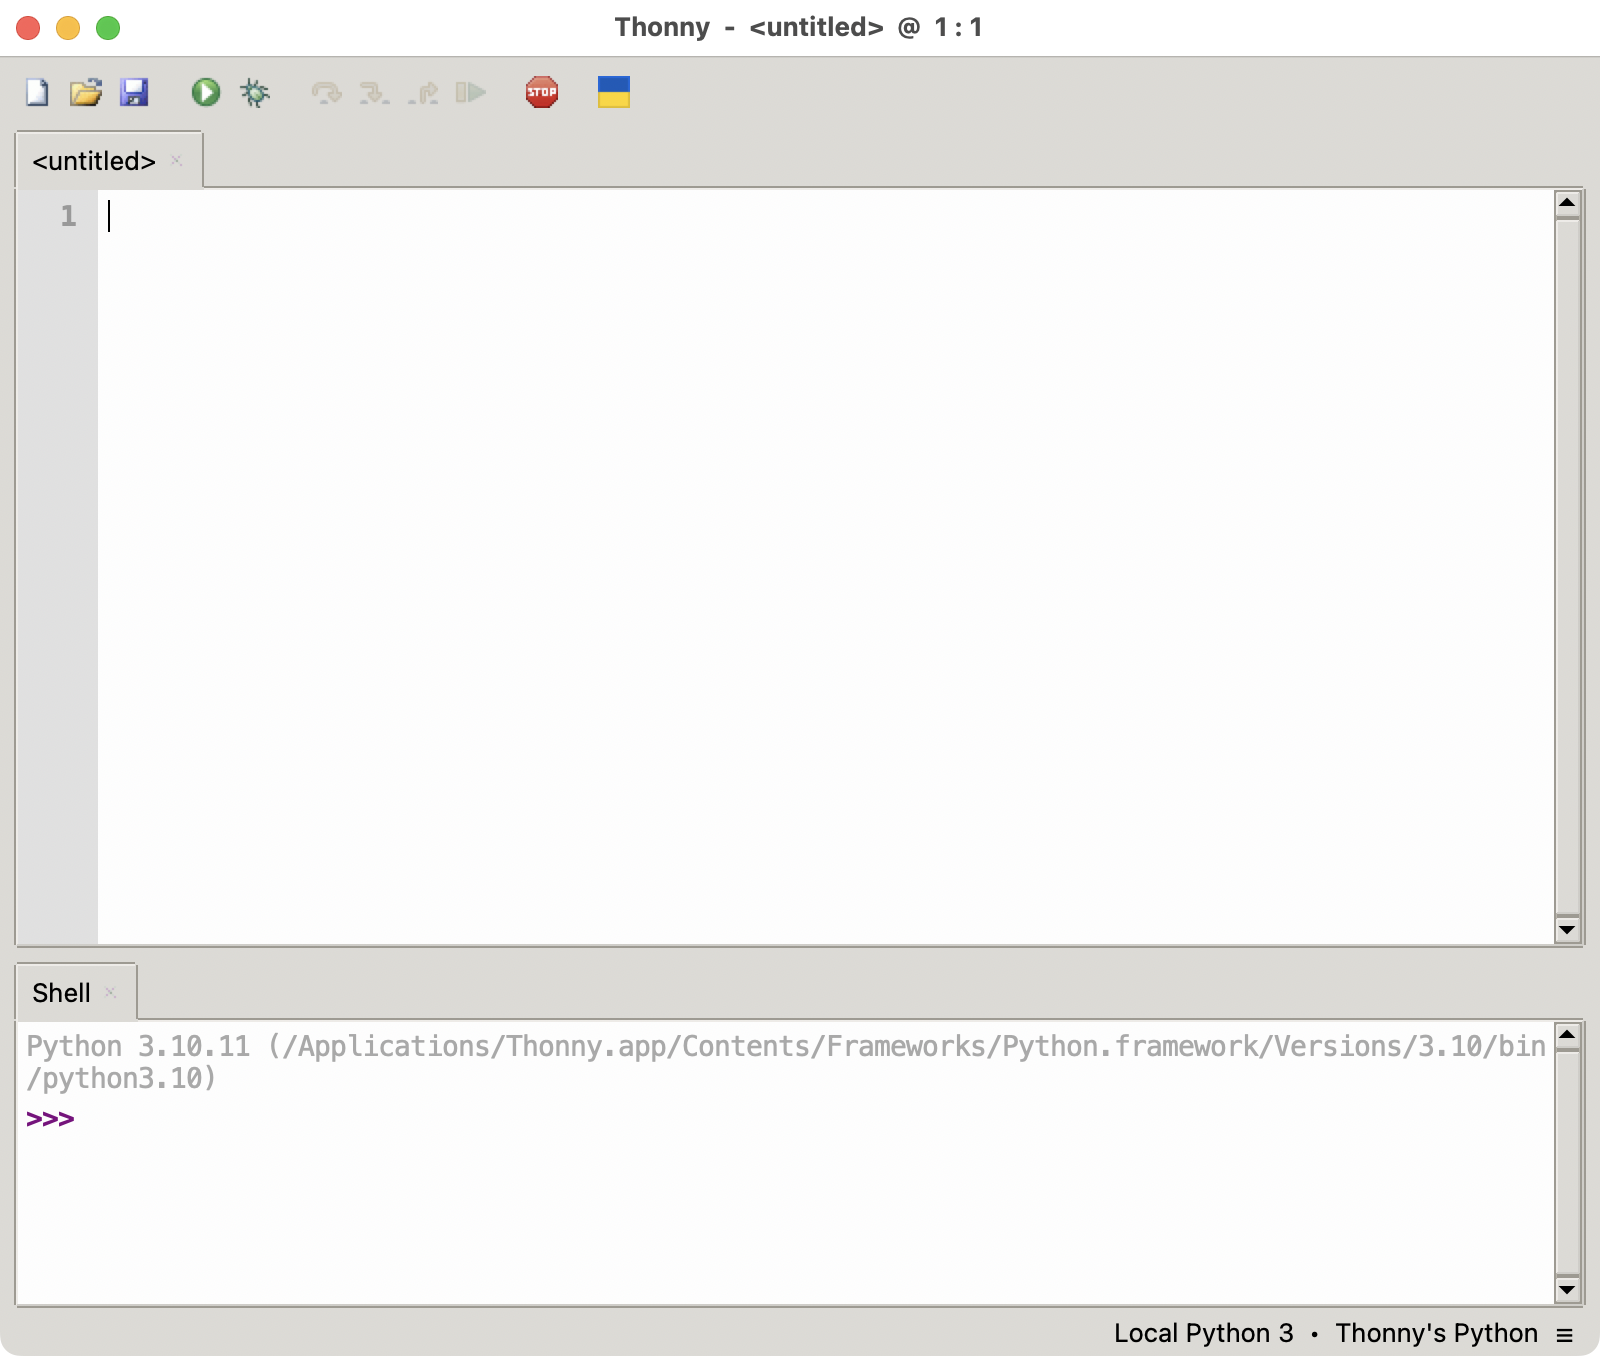
Task: Run current script with green play button
Action: pyautogui.click(x=206, y=93)
